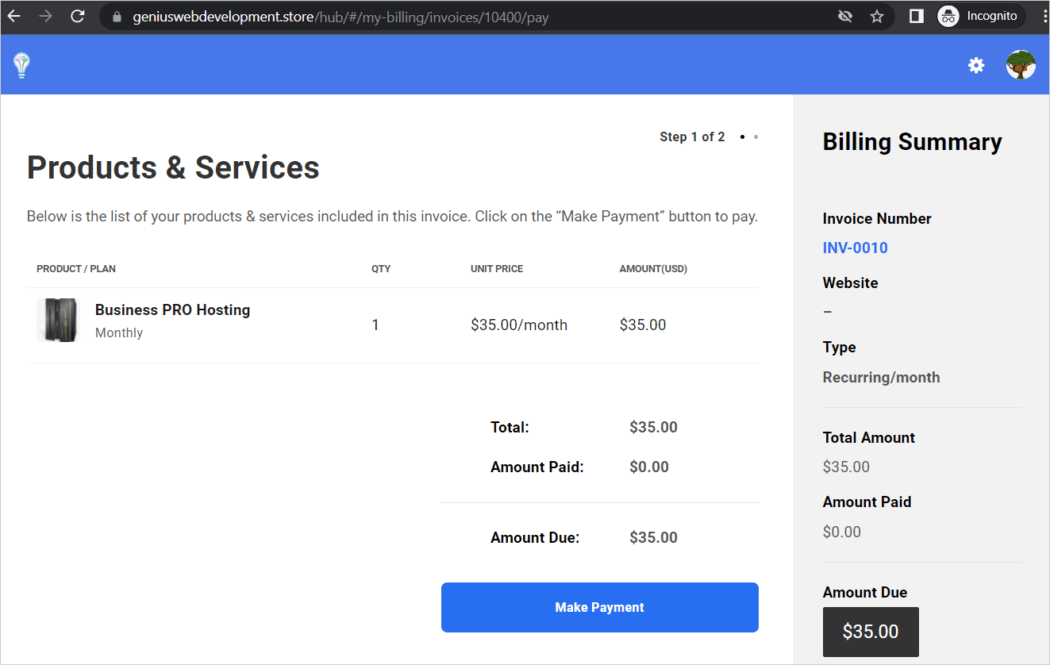Select the Business PRO Hosting product name
The width and height of the screenshot is (1050, 665).
(x=172, y=310)
